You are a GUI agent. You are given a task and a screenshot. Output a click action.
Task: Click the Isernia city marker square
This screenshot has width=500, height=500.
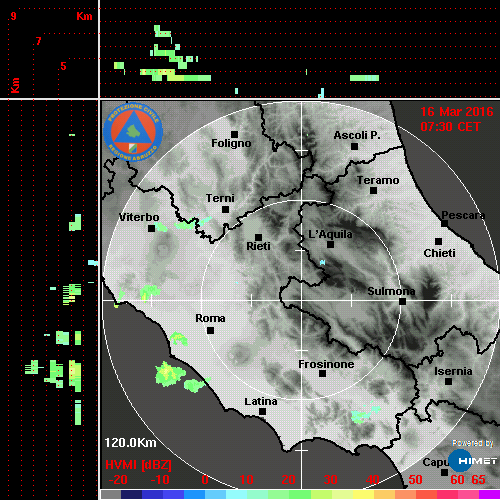coord(449,381)
